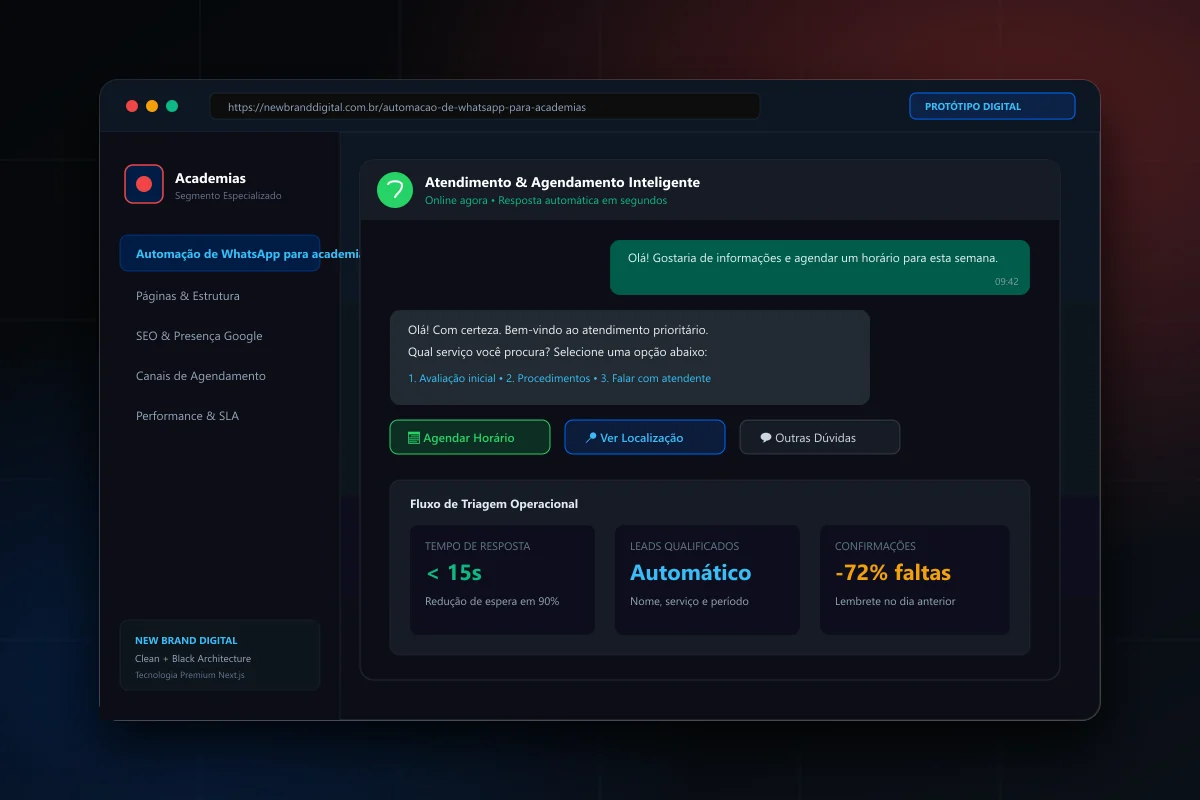Viewport: 1200px width, 800px height.
Task: Click the Ver Localização button
Action: click(645, 437)
